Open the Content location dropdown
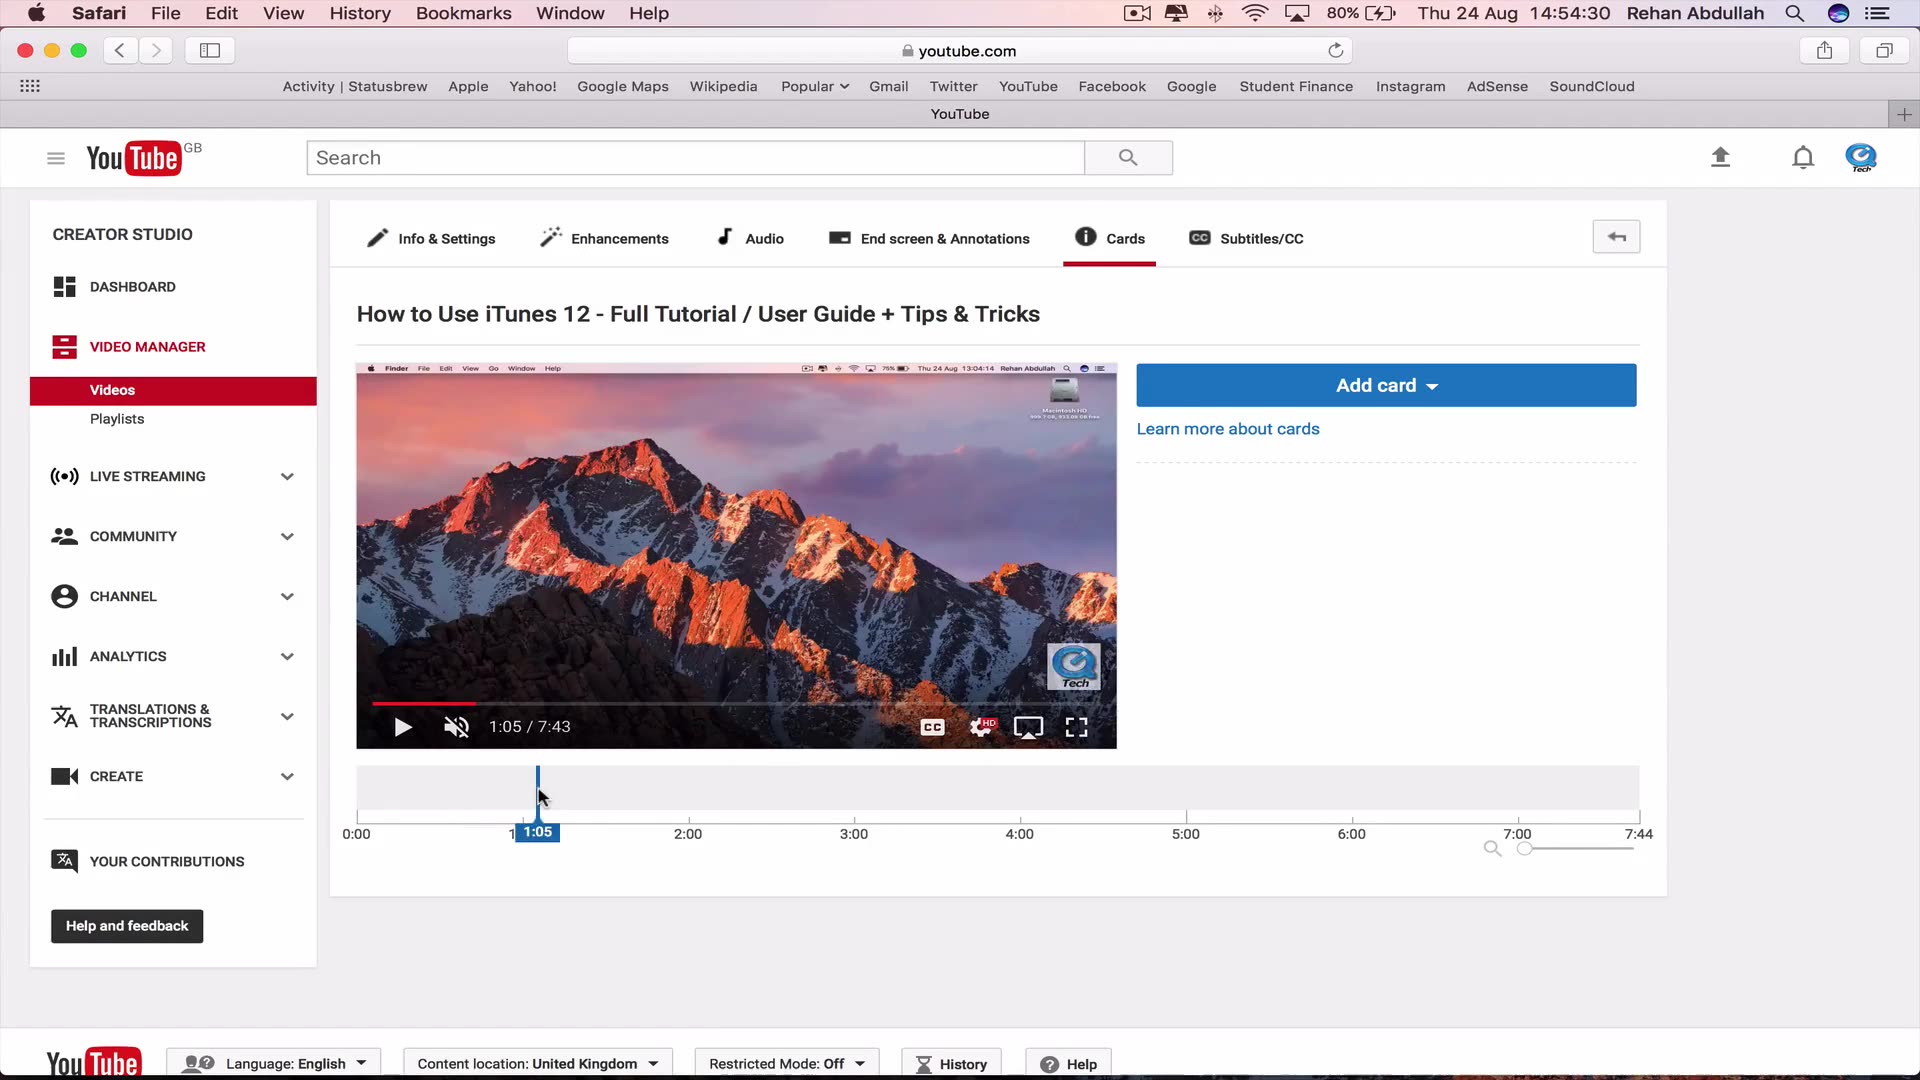 coord(537,1063)
